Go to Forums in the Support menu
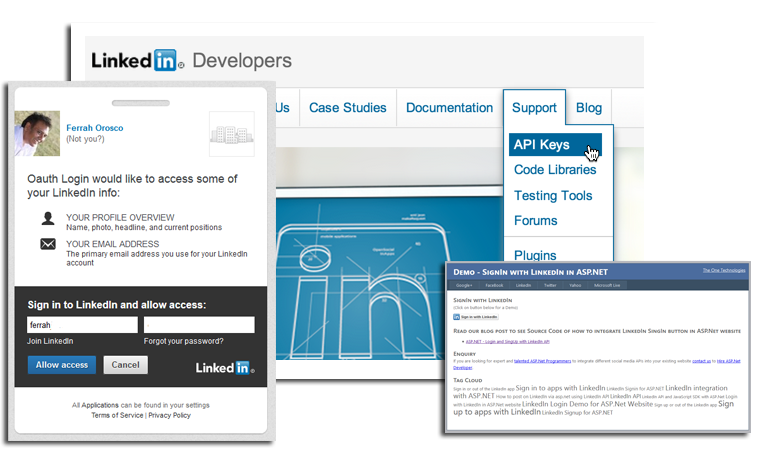This screenshot has width=764, height=463. (535, 221)
